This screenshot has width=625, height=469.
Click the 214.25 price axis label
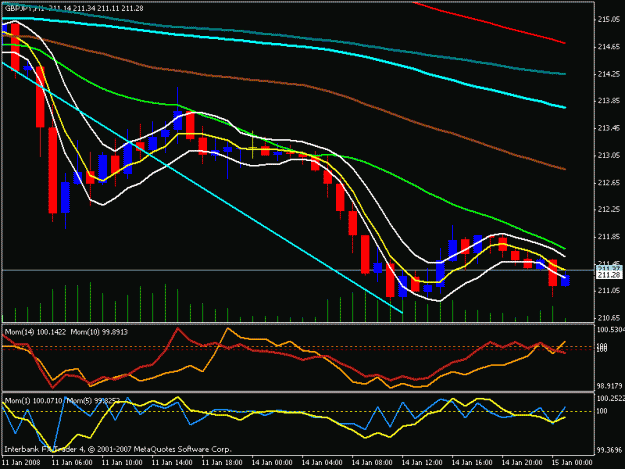(609, 74)
